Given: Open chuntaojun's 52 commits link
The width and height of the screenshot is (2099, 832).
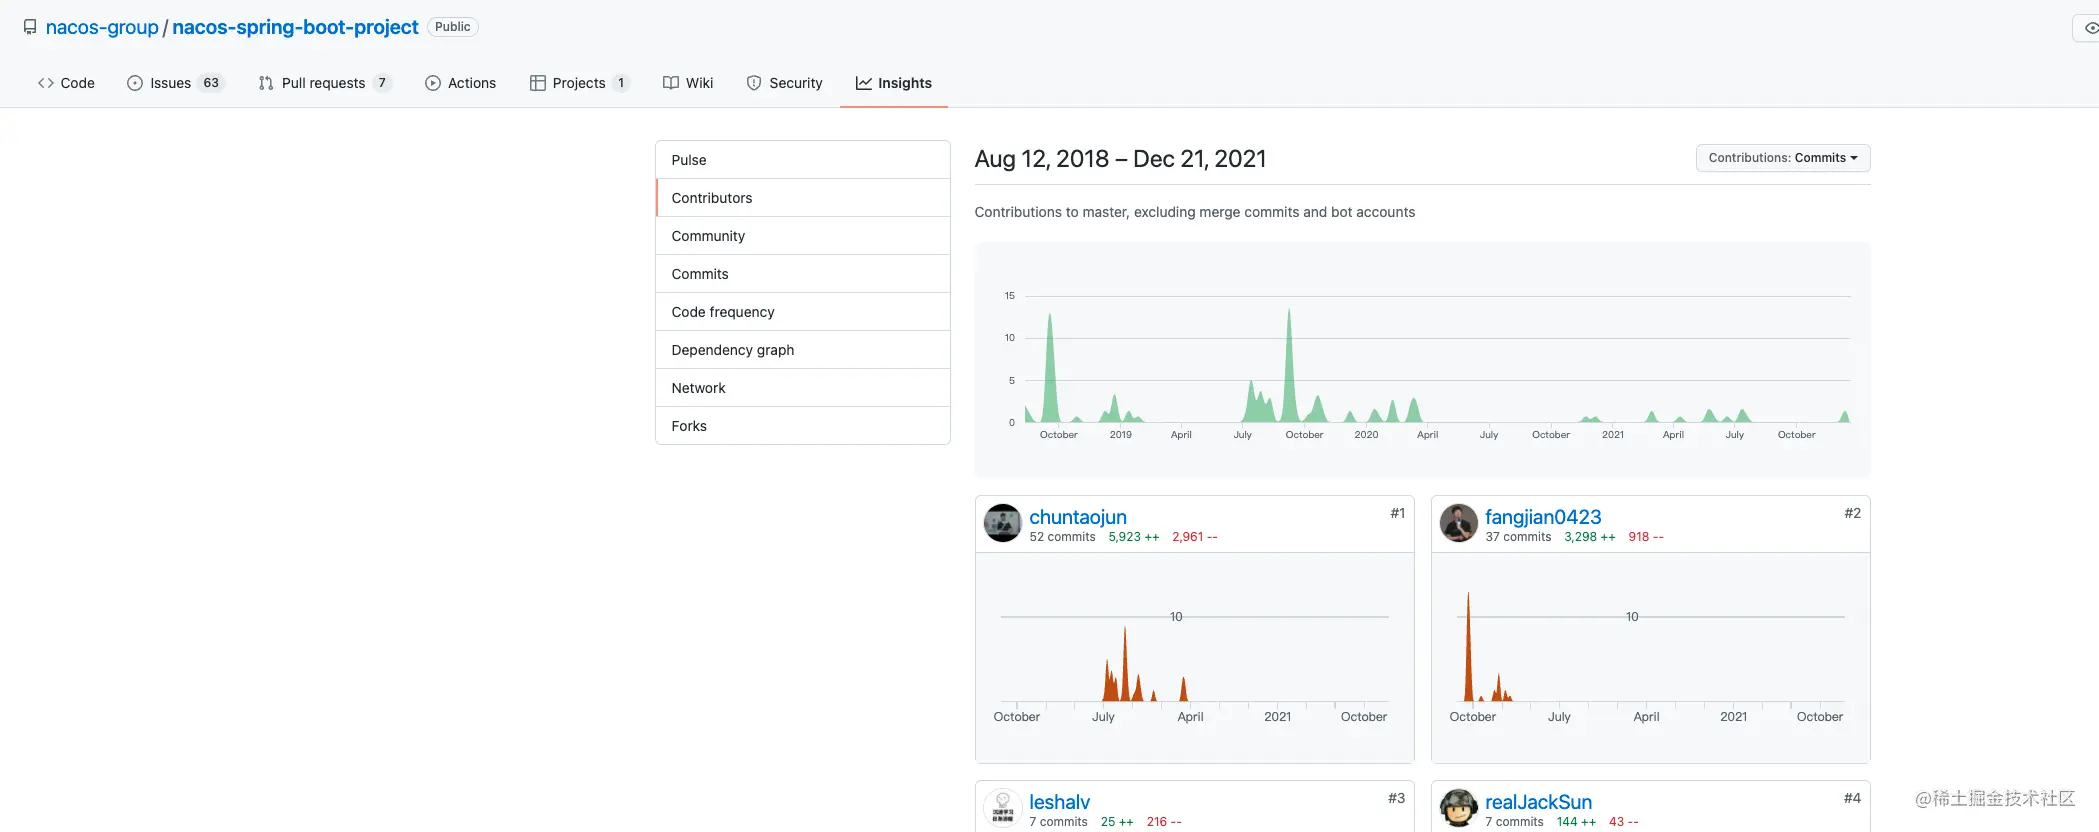Looking at the screenshot, I should click(x=1062, y=537).
